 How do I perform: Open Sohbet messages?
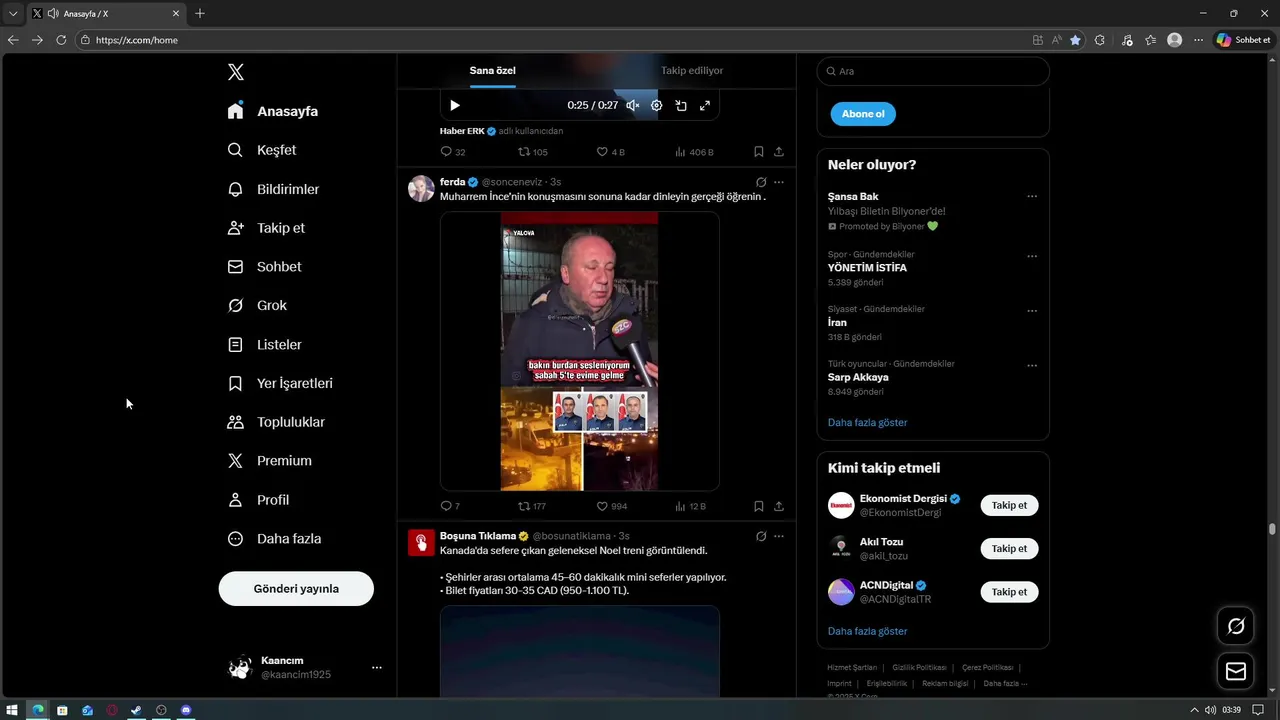[265, 267]
